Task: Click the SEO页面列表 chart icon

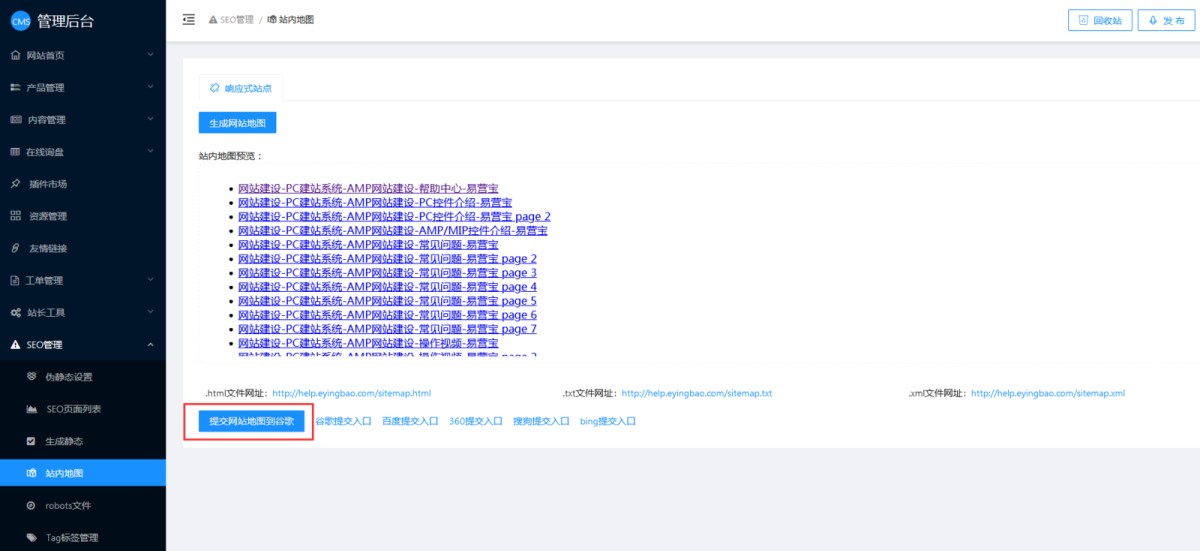Action: (x=31, y=408)
